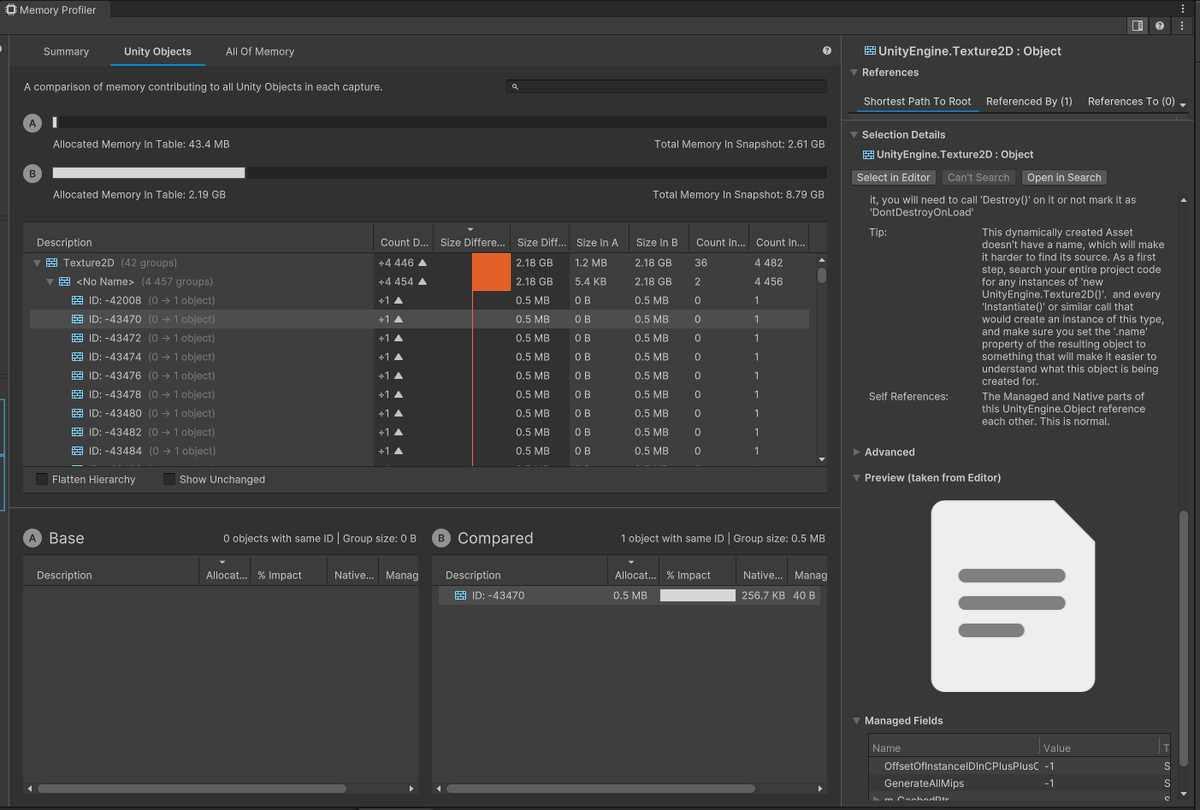The image size is (1200, 810).
Task: Click the Unity Objects search field
Action: pos(666,87)
